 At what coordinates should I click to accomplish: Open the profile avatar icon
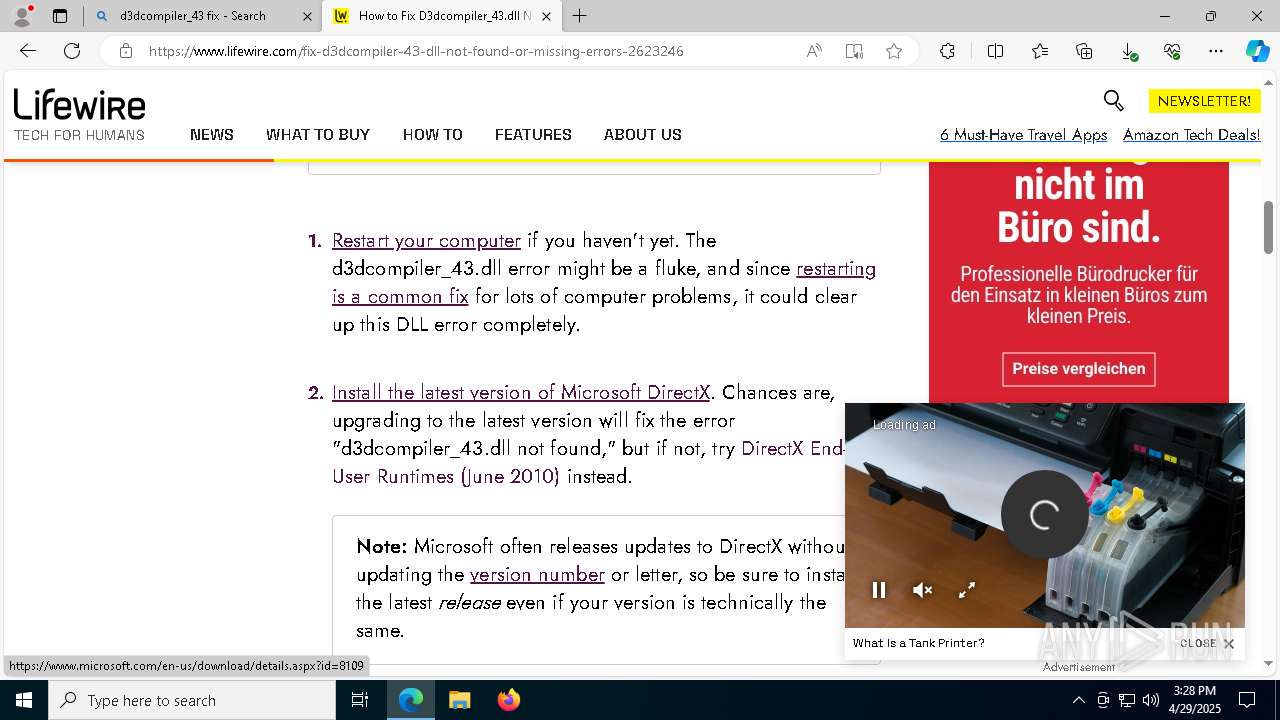[x=21, y=16]
